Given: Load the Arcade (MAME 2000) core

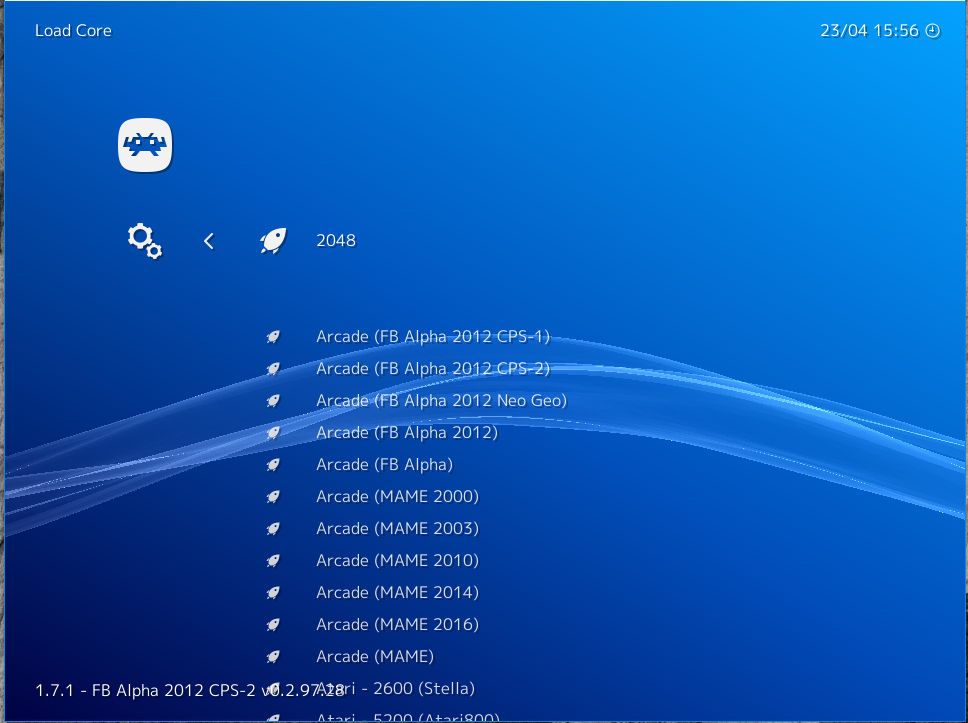Looking at the screenshot, I should point(398,497).
